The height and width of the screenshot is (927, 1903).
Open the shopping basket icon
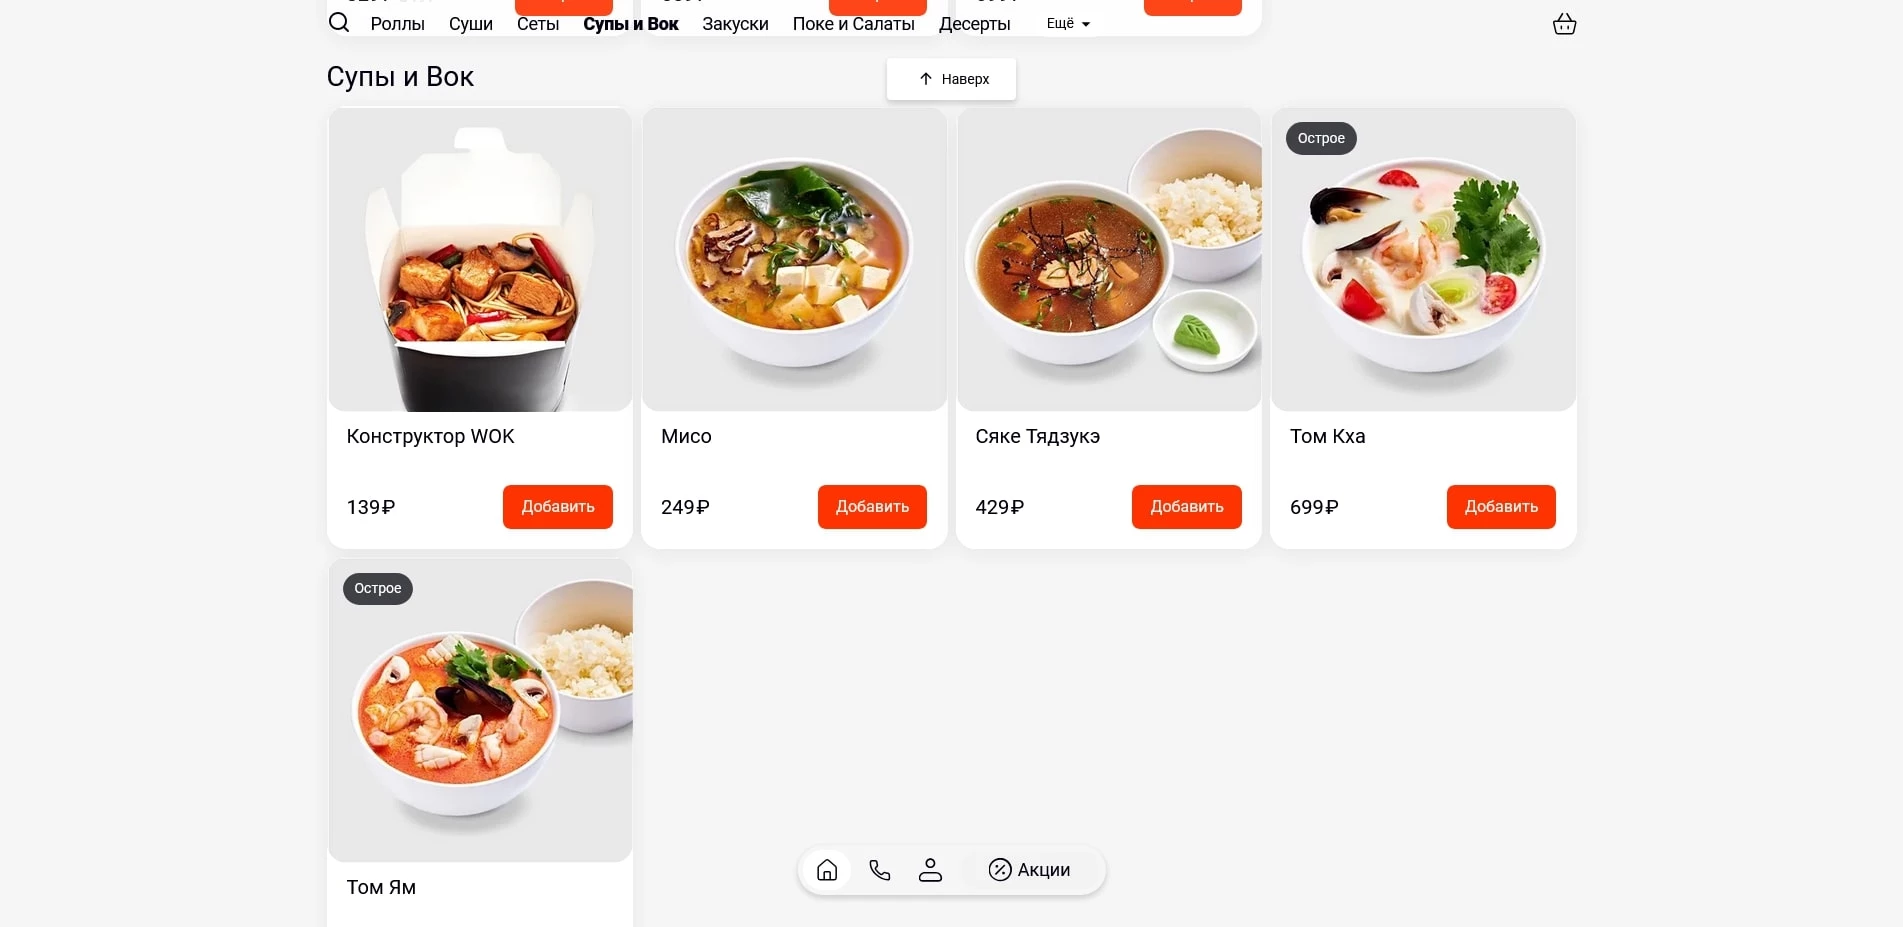pyautogui.click(x=1564, y=24)
